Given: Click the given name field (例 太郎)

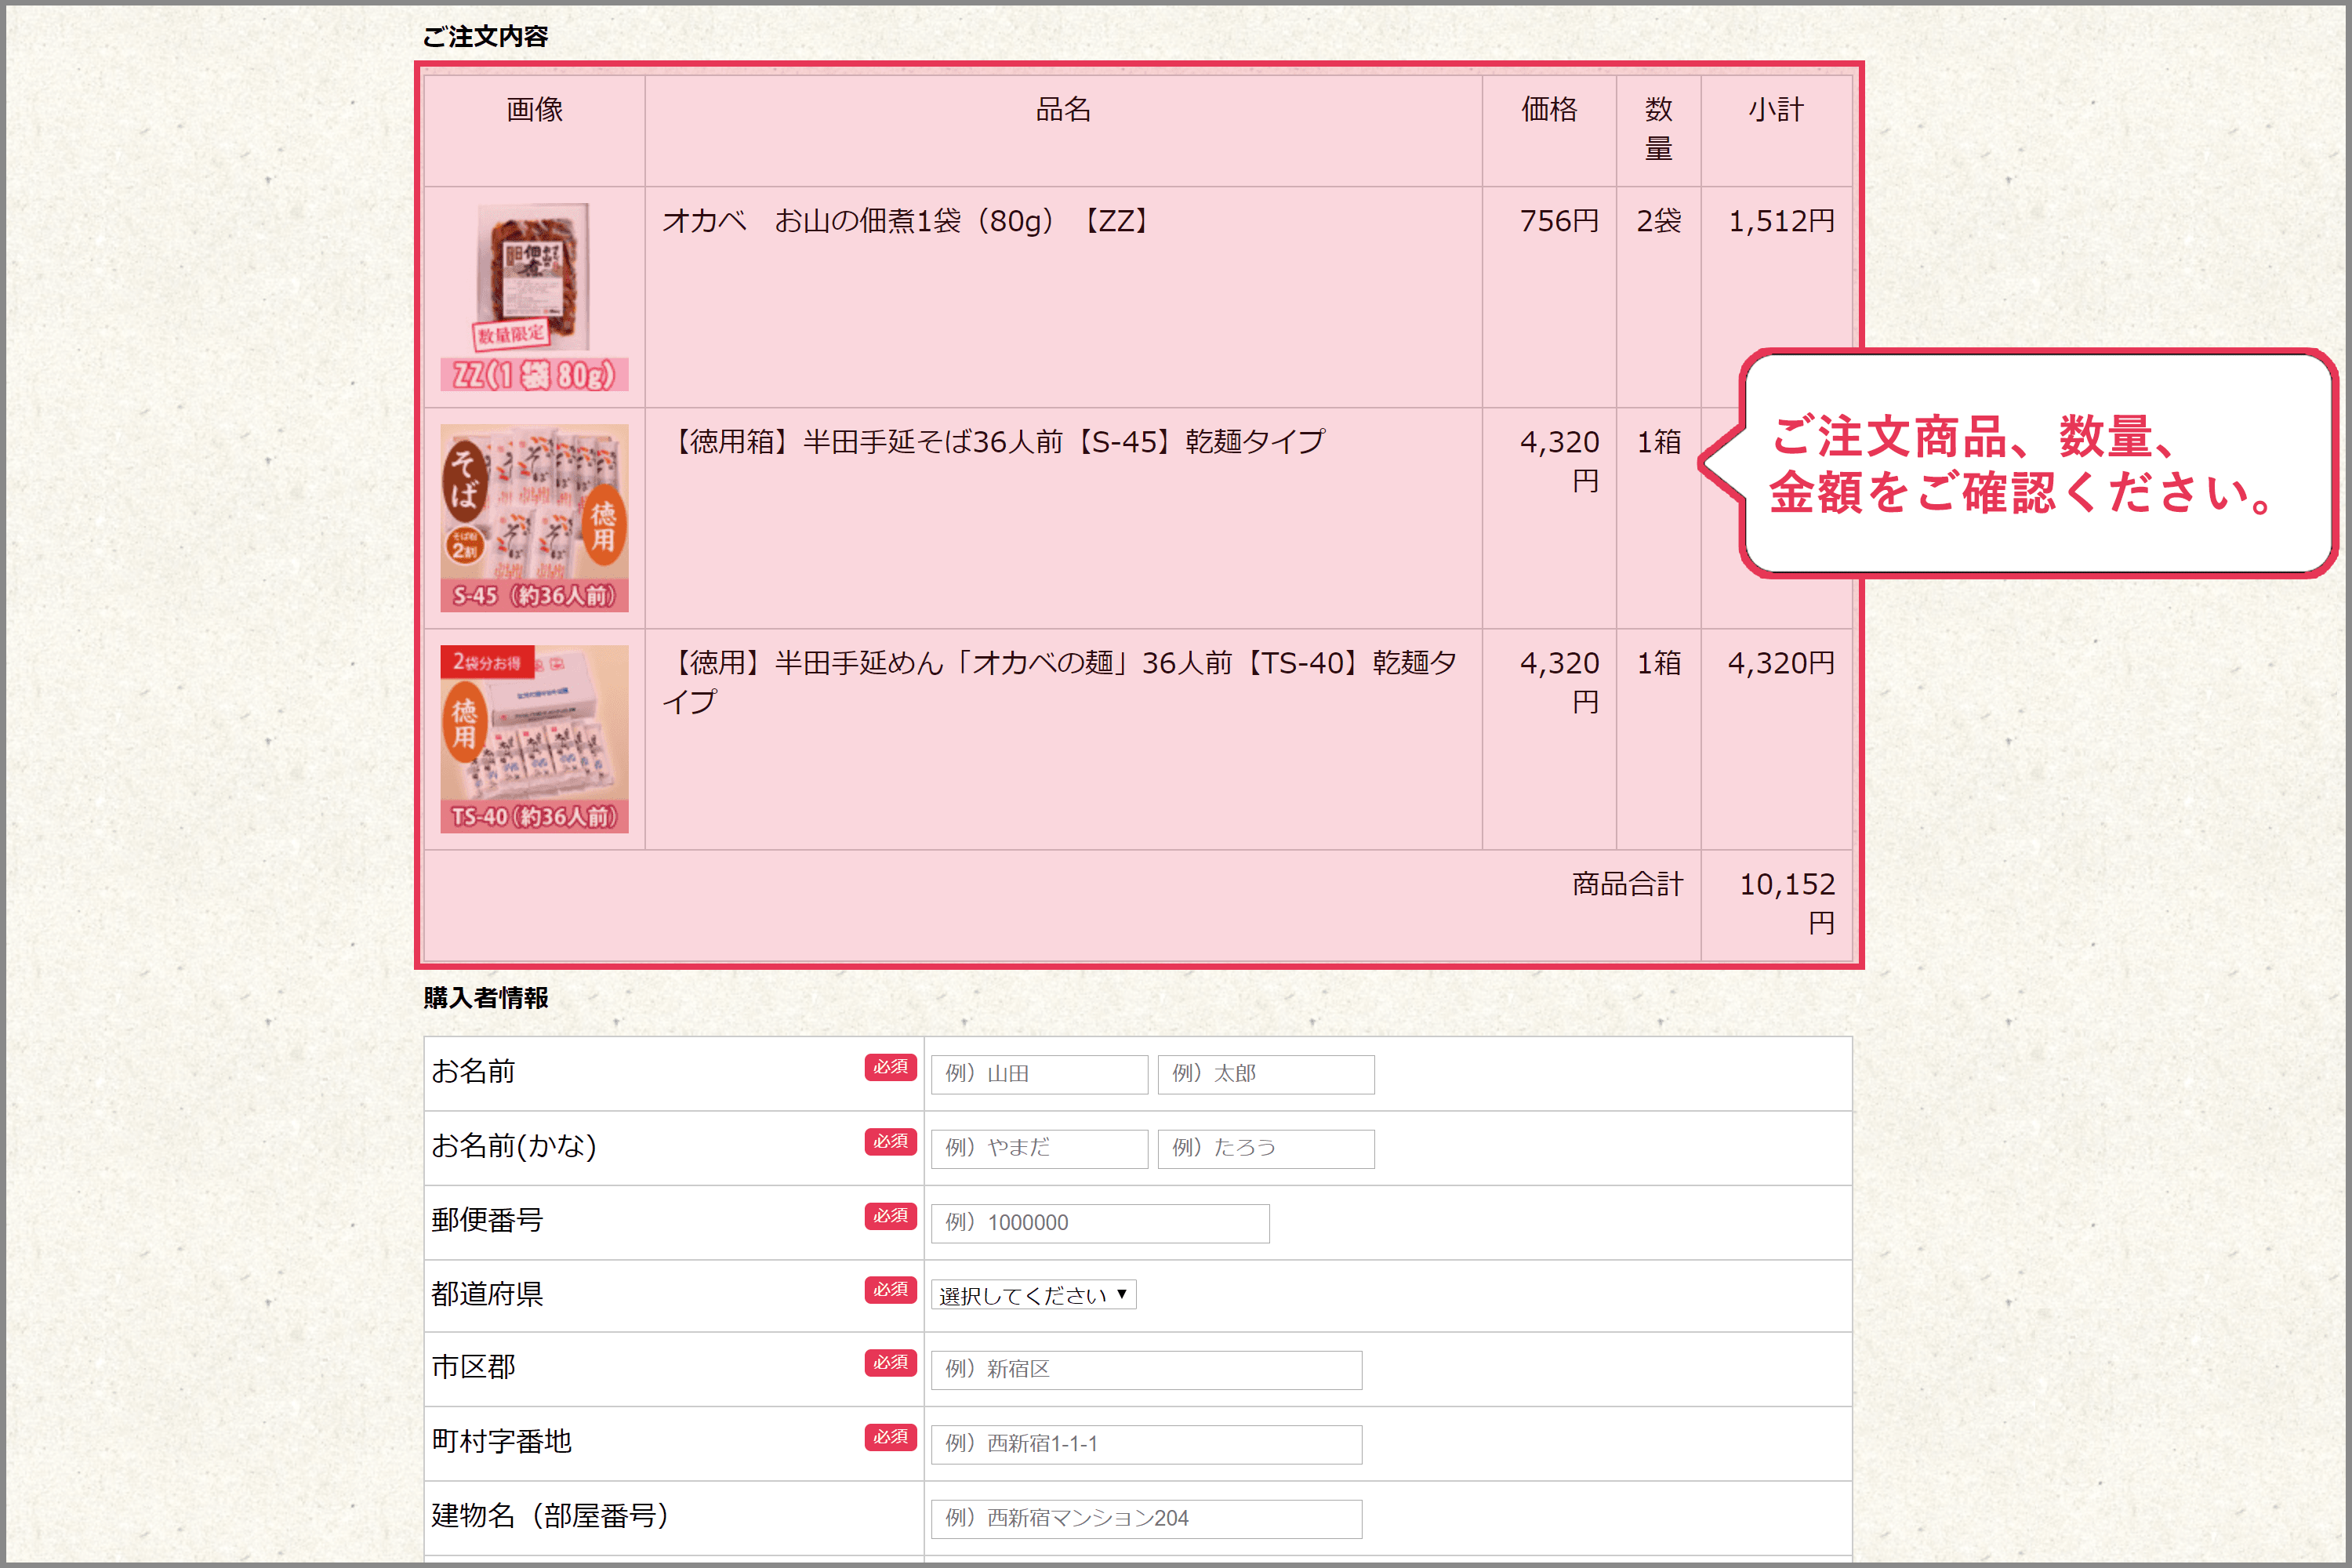Looking at the screenshot, I should point(1266,1074).
